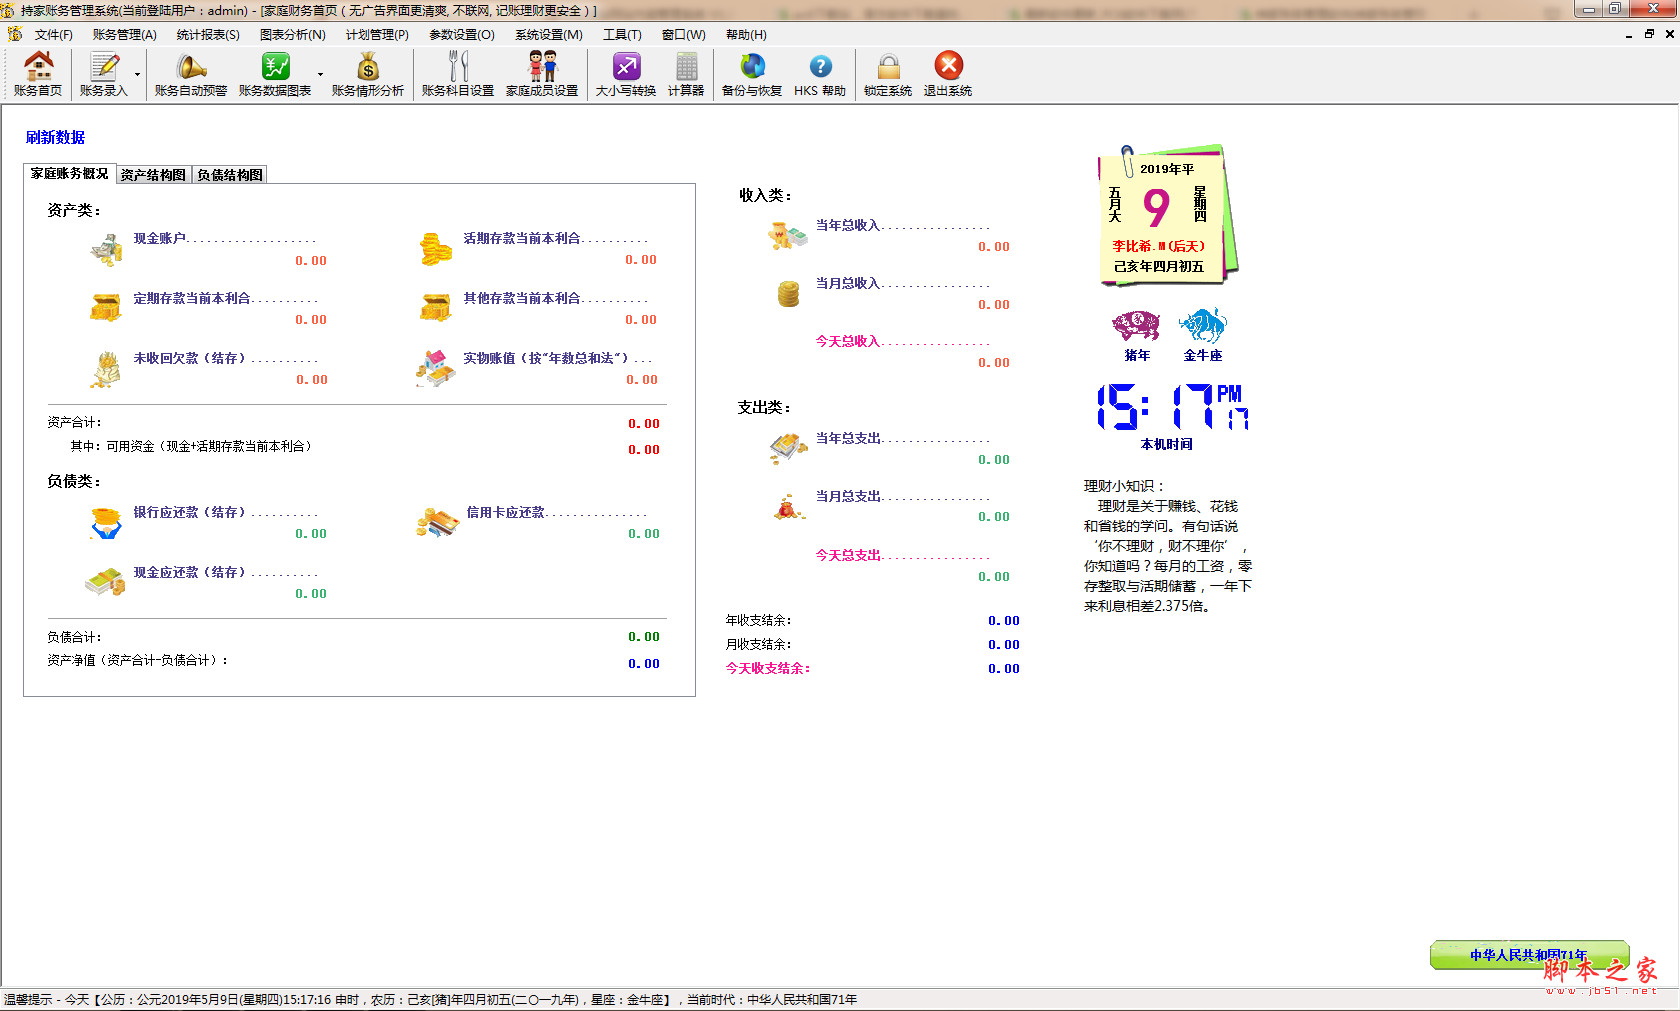The width and height of the screenshot is (1680, 1011).
Task: Click the 备份与恢复 backup icon
Action: [752, 74]
